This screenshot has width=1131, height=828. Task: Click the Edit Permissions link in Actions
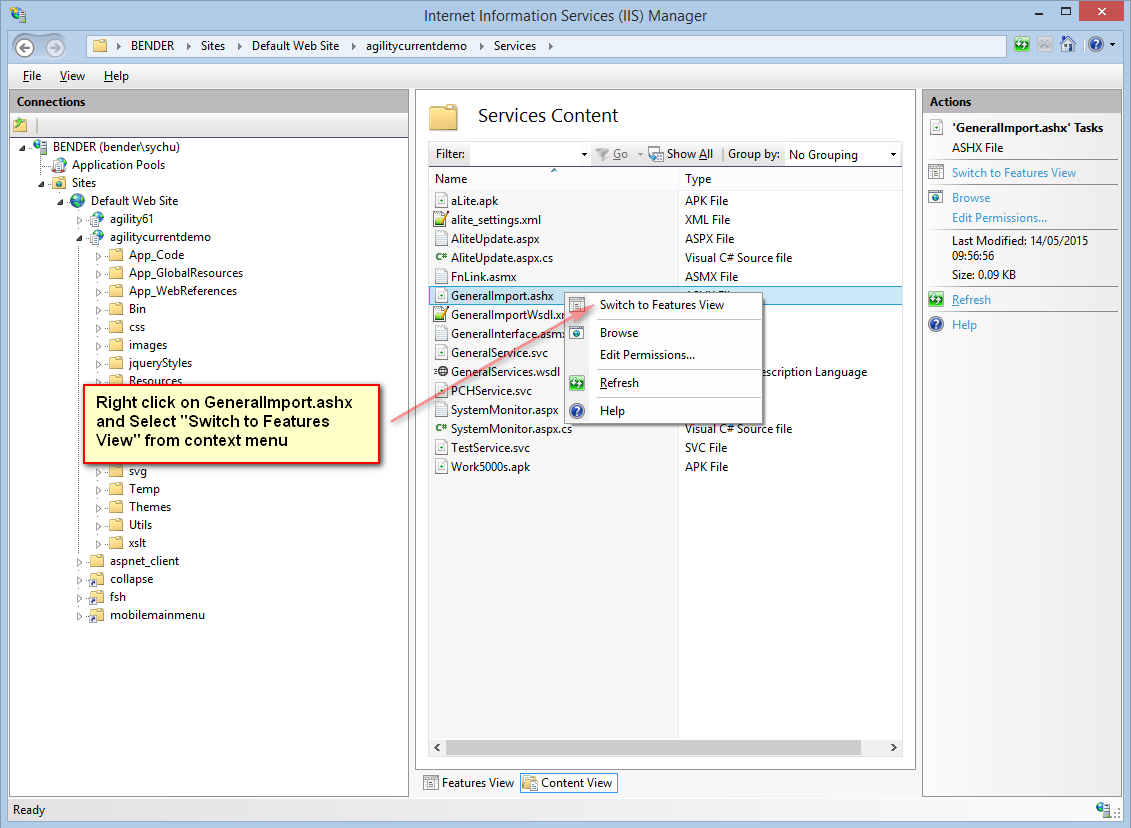tap(999, 218)
